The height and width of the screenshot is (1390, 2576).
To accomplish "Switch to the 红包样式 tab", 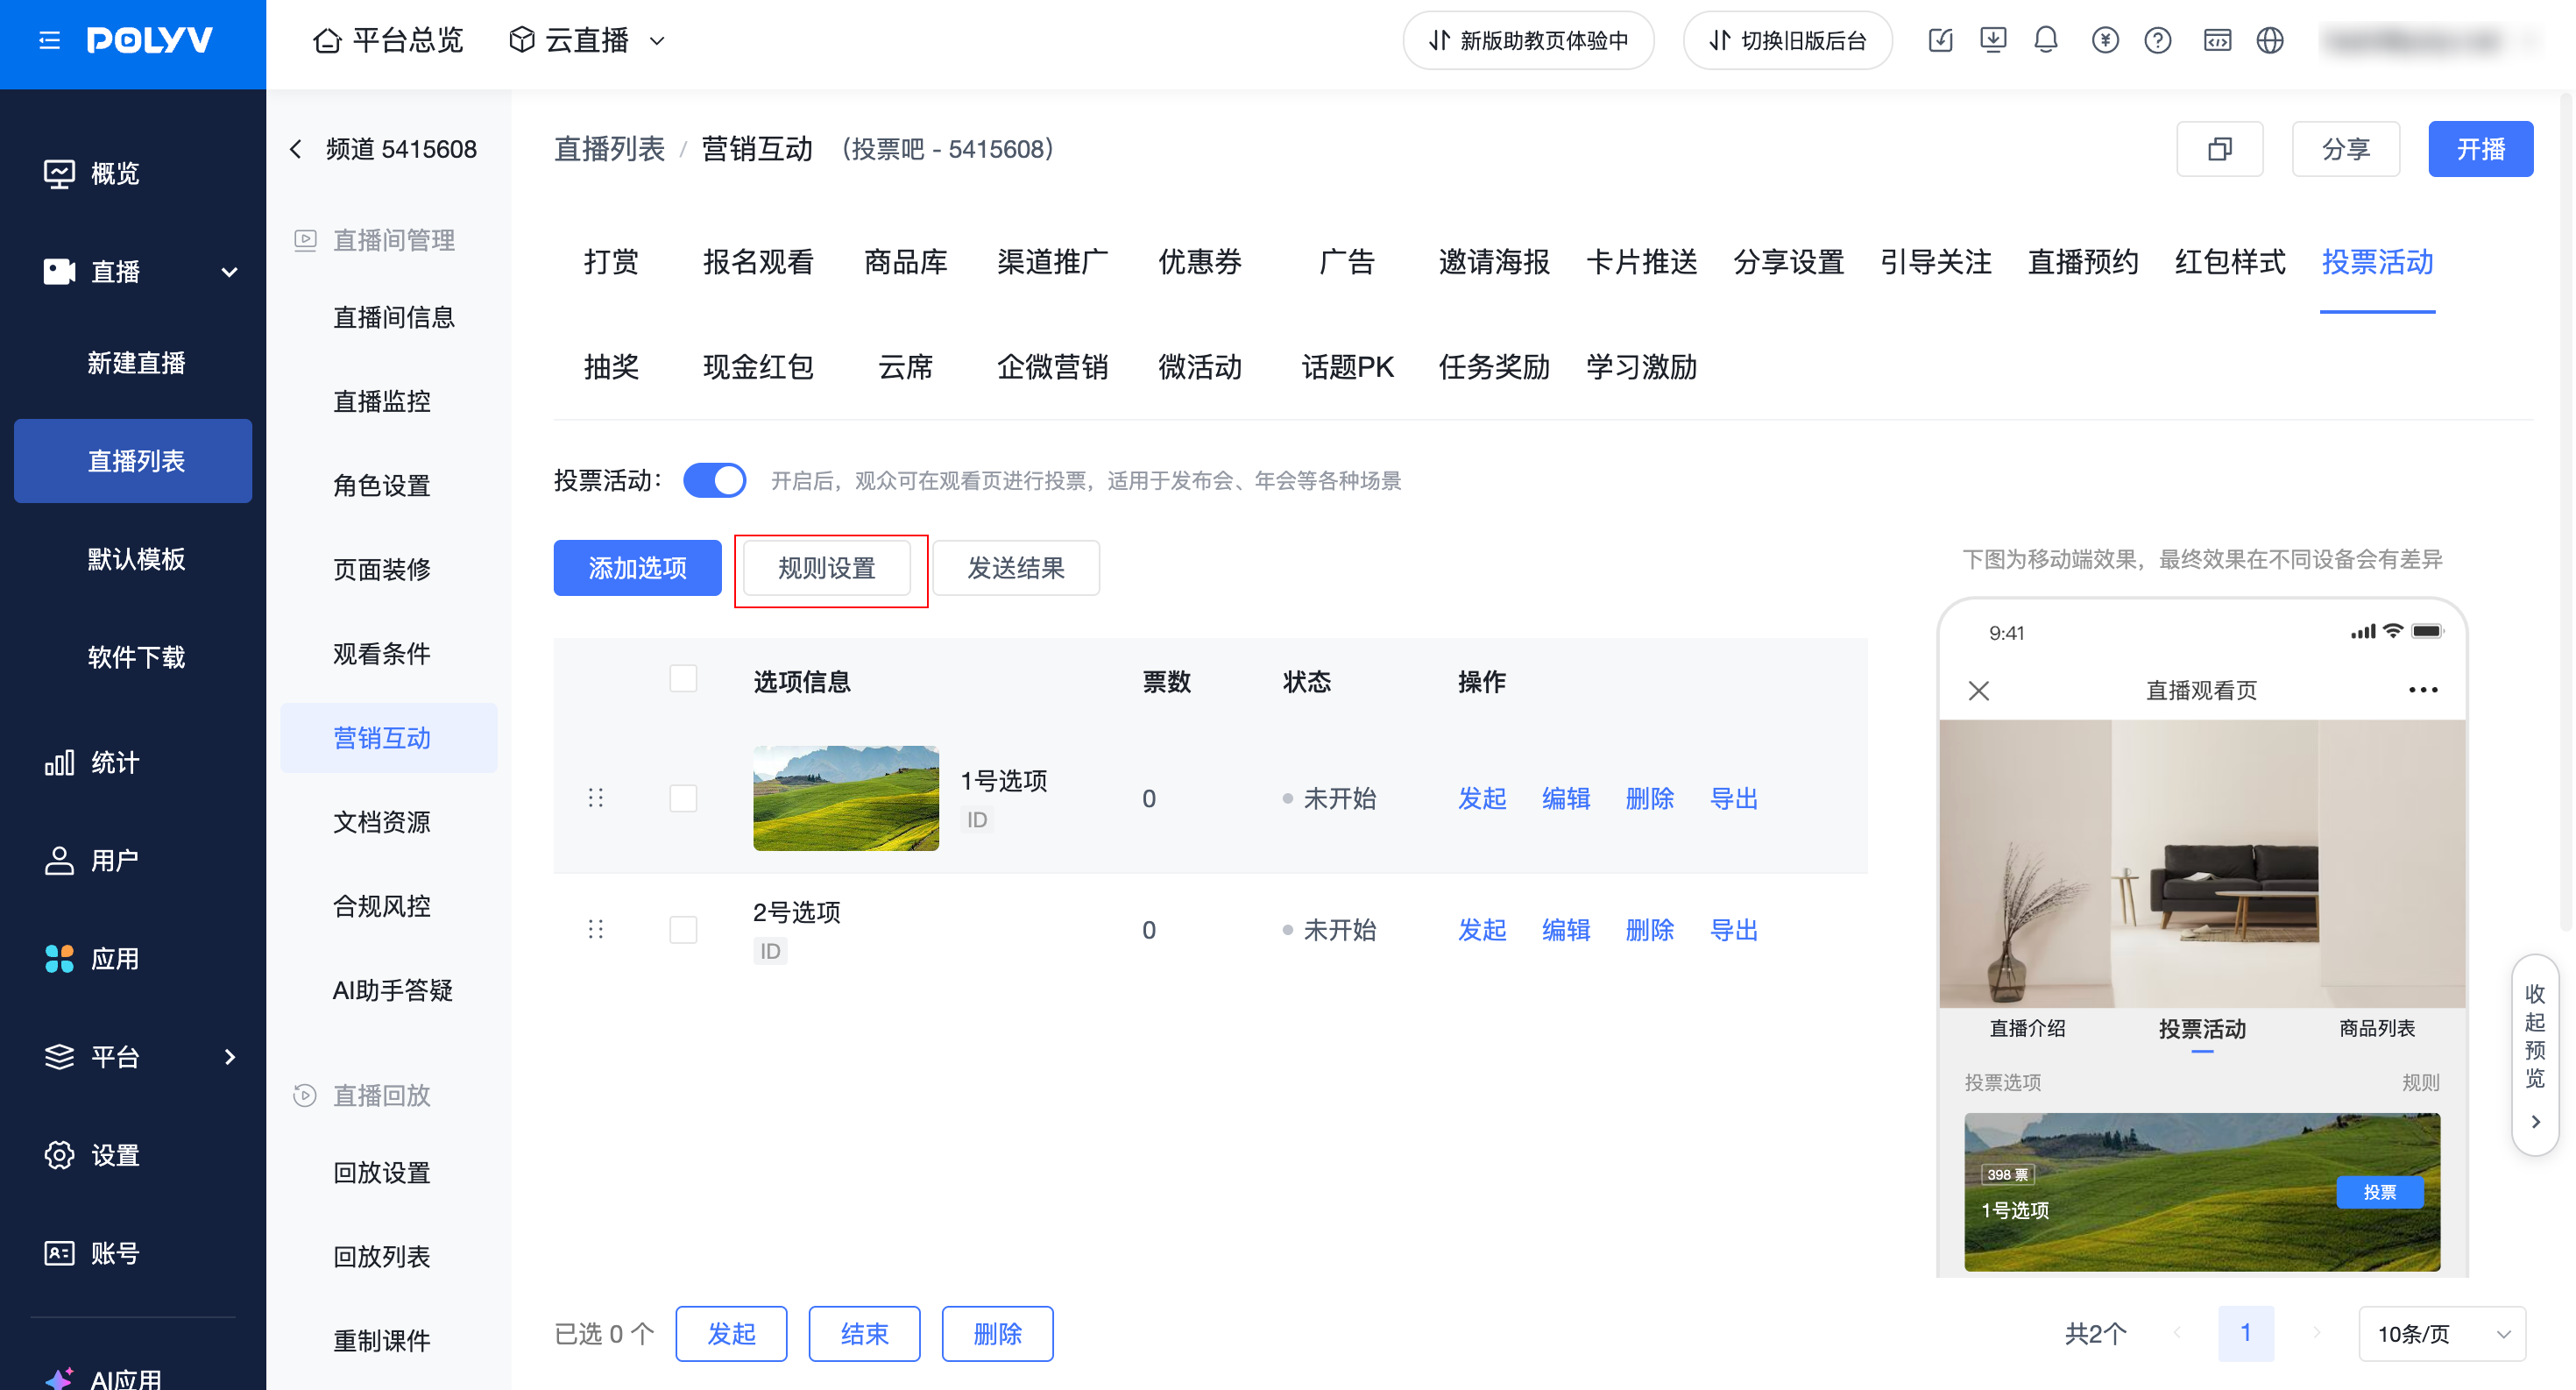I will pos(2230,262).
